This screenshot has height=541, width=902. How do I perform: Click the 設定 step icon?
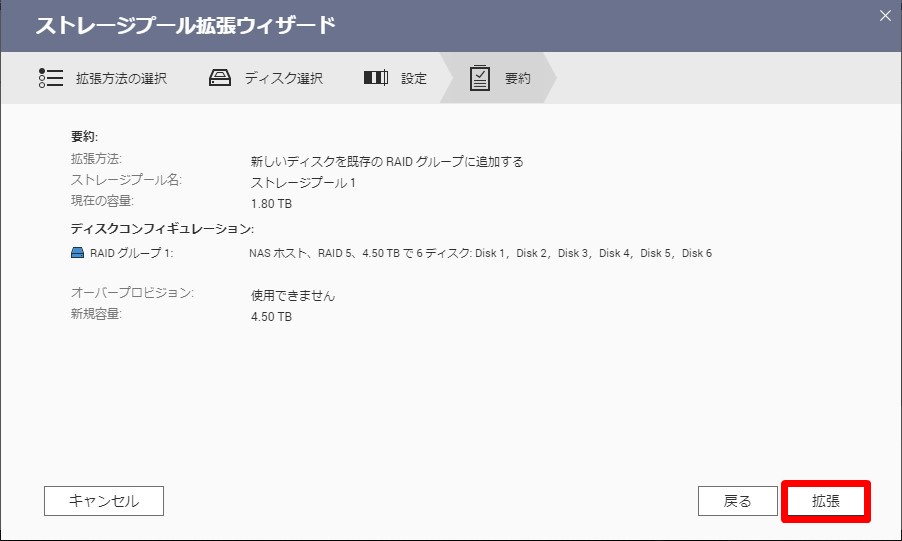pyautogui.click(x=376, y=78)
